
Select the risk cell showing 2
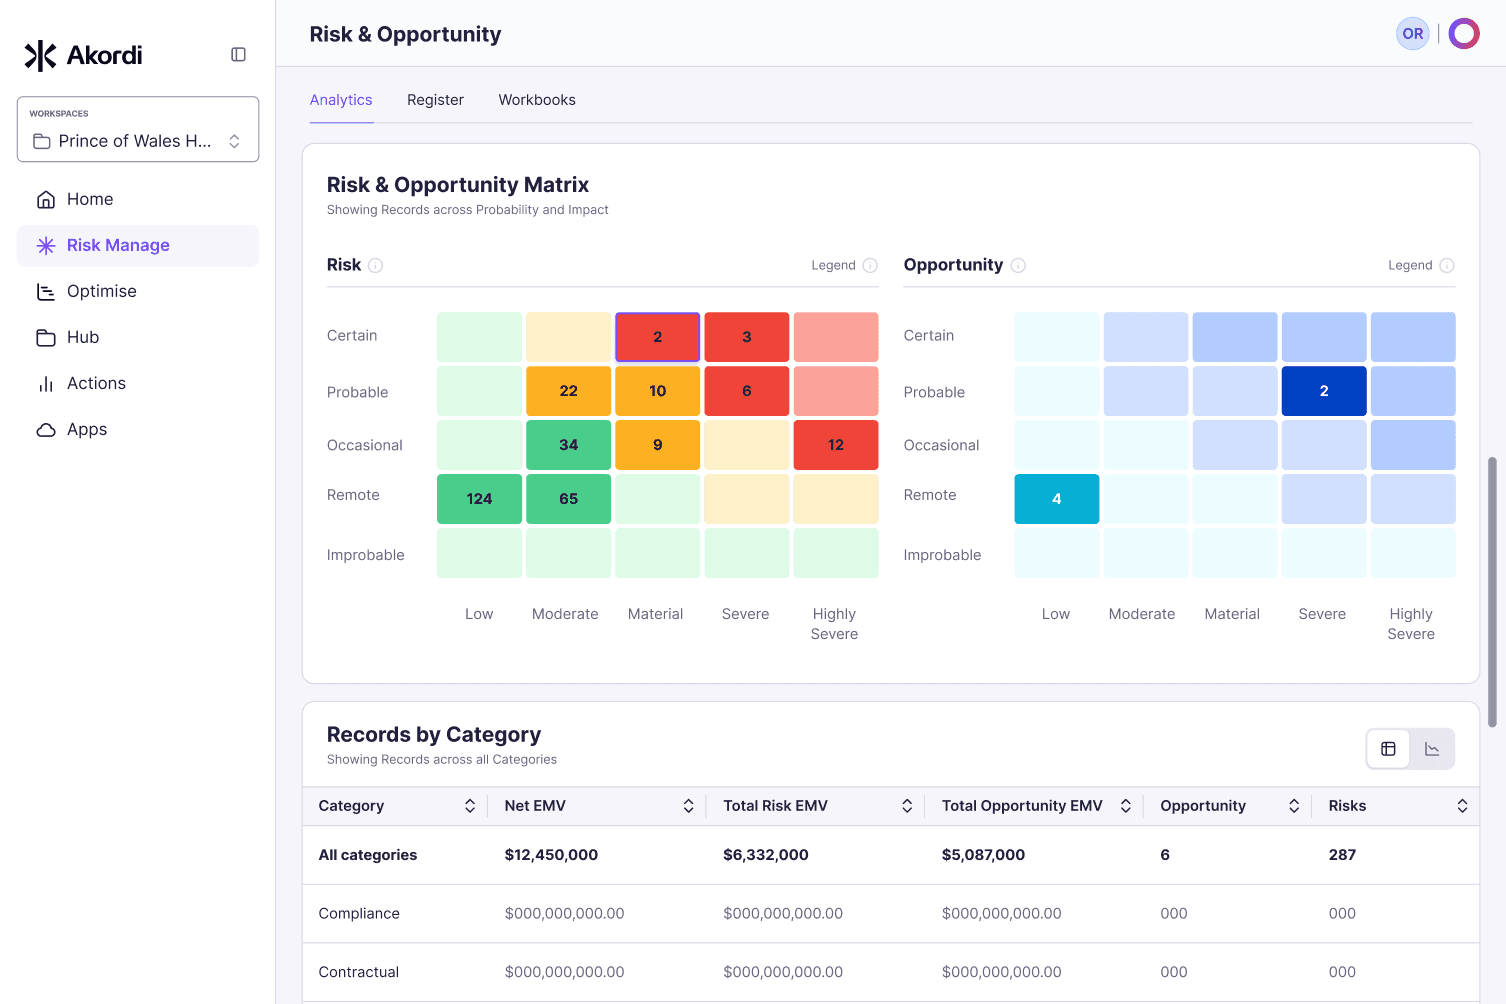coord(657,337)
